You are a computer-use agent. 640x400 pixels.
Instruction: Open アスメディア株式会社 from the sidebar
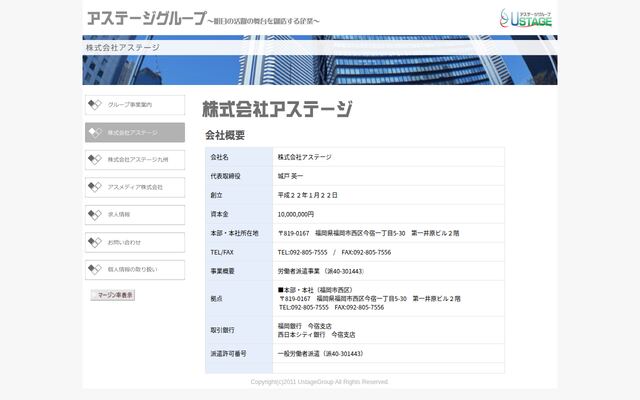[x=135, y=187]
